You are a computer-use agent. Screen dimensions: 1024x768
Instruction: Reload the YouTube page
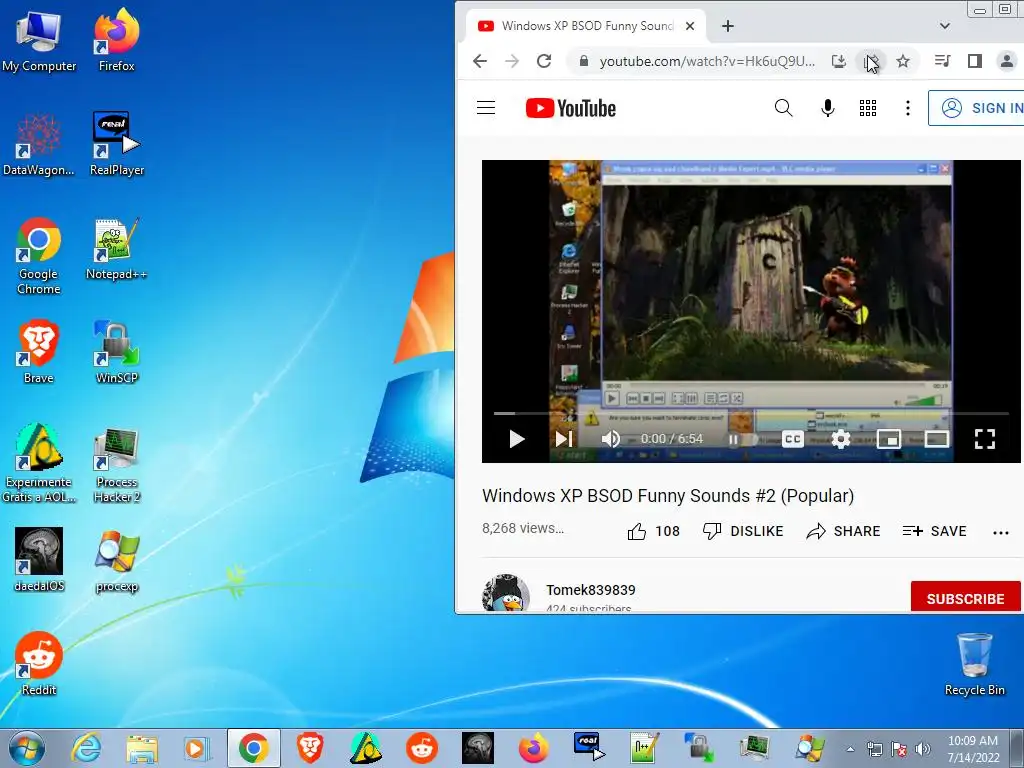pos(544,61)
